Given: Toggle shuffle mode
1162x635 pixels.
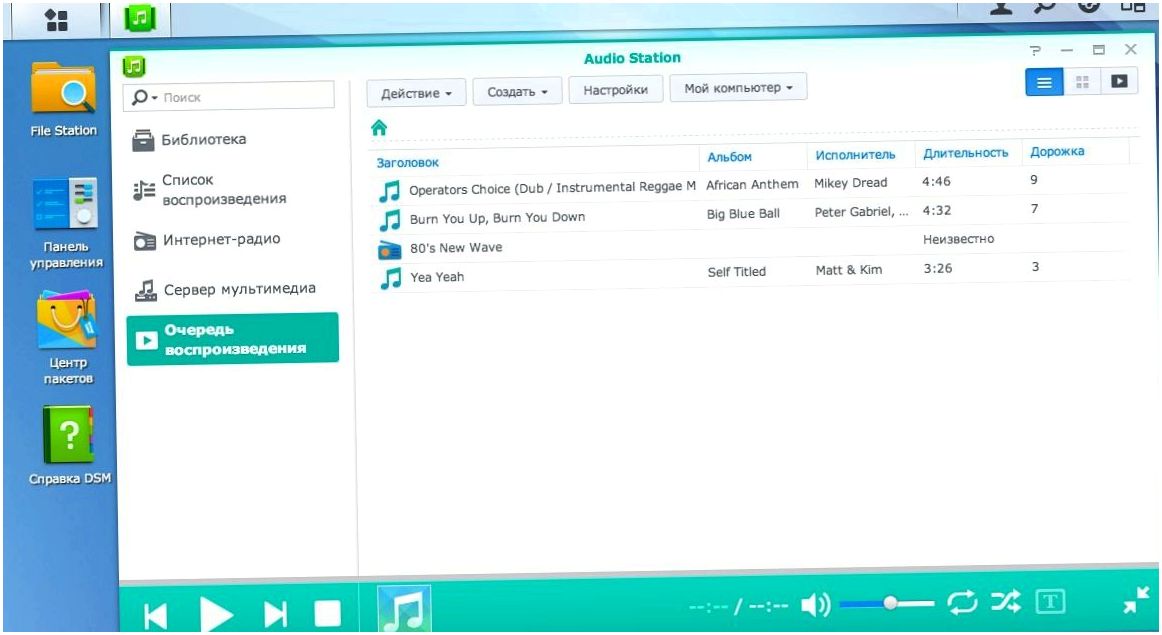Looking at the screenshot, I should tap(1005, 601).
